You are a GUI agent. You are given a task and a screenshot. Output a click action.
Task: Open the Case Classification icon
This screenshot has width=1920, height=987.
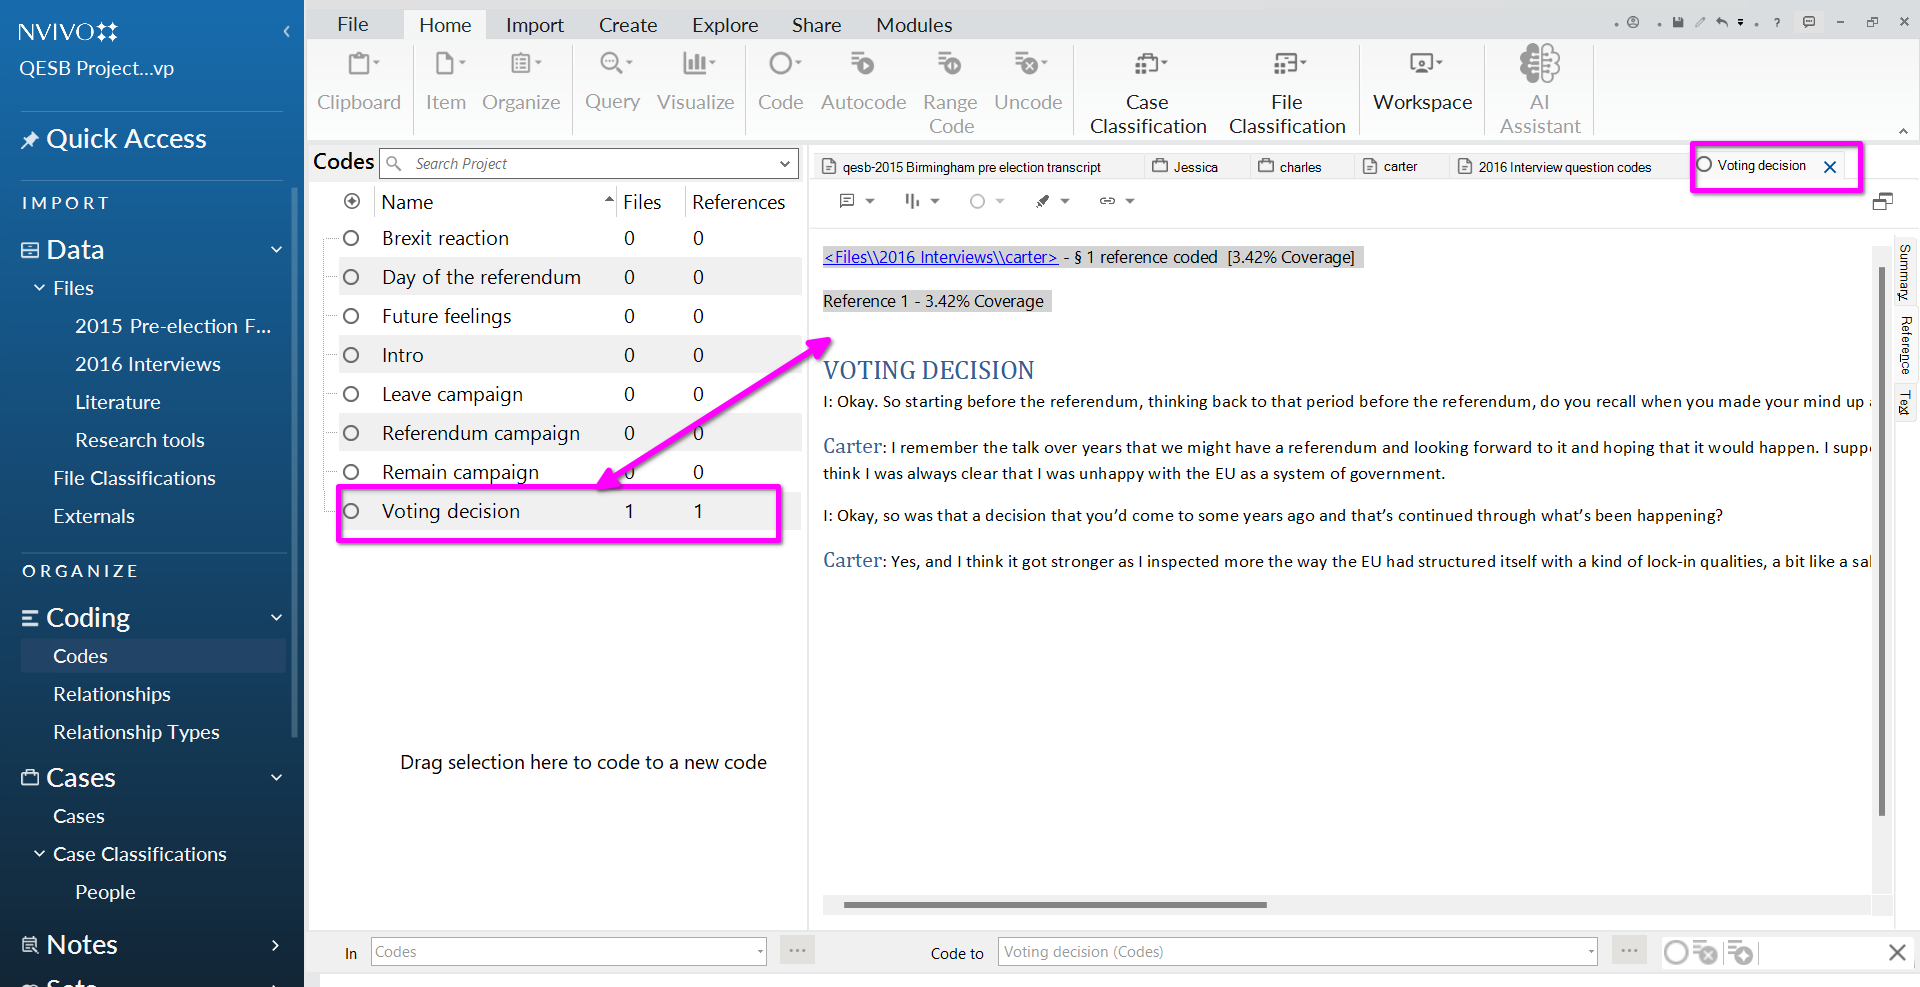pos(1148,64)
